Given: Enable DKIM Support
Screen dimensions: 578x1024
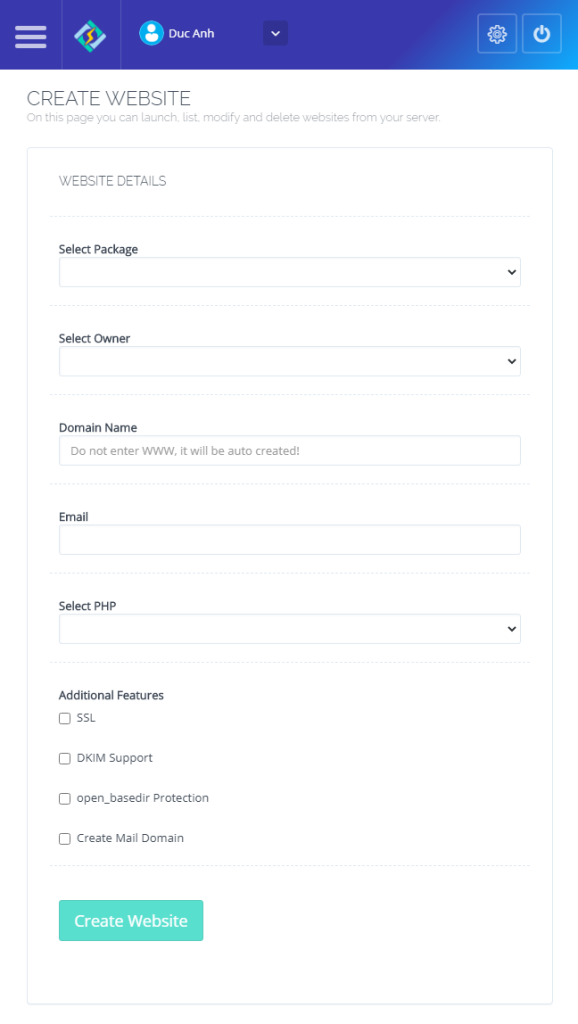Looking at the screenshot, I should 64,758.
